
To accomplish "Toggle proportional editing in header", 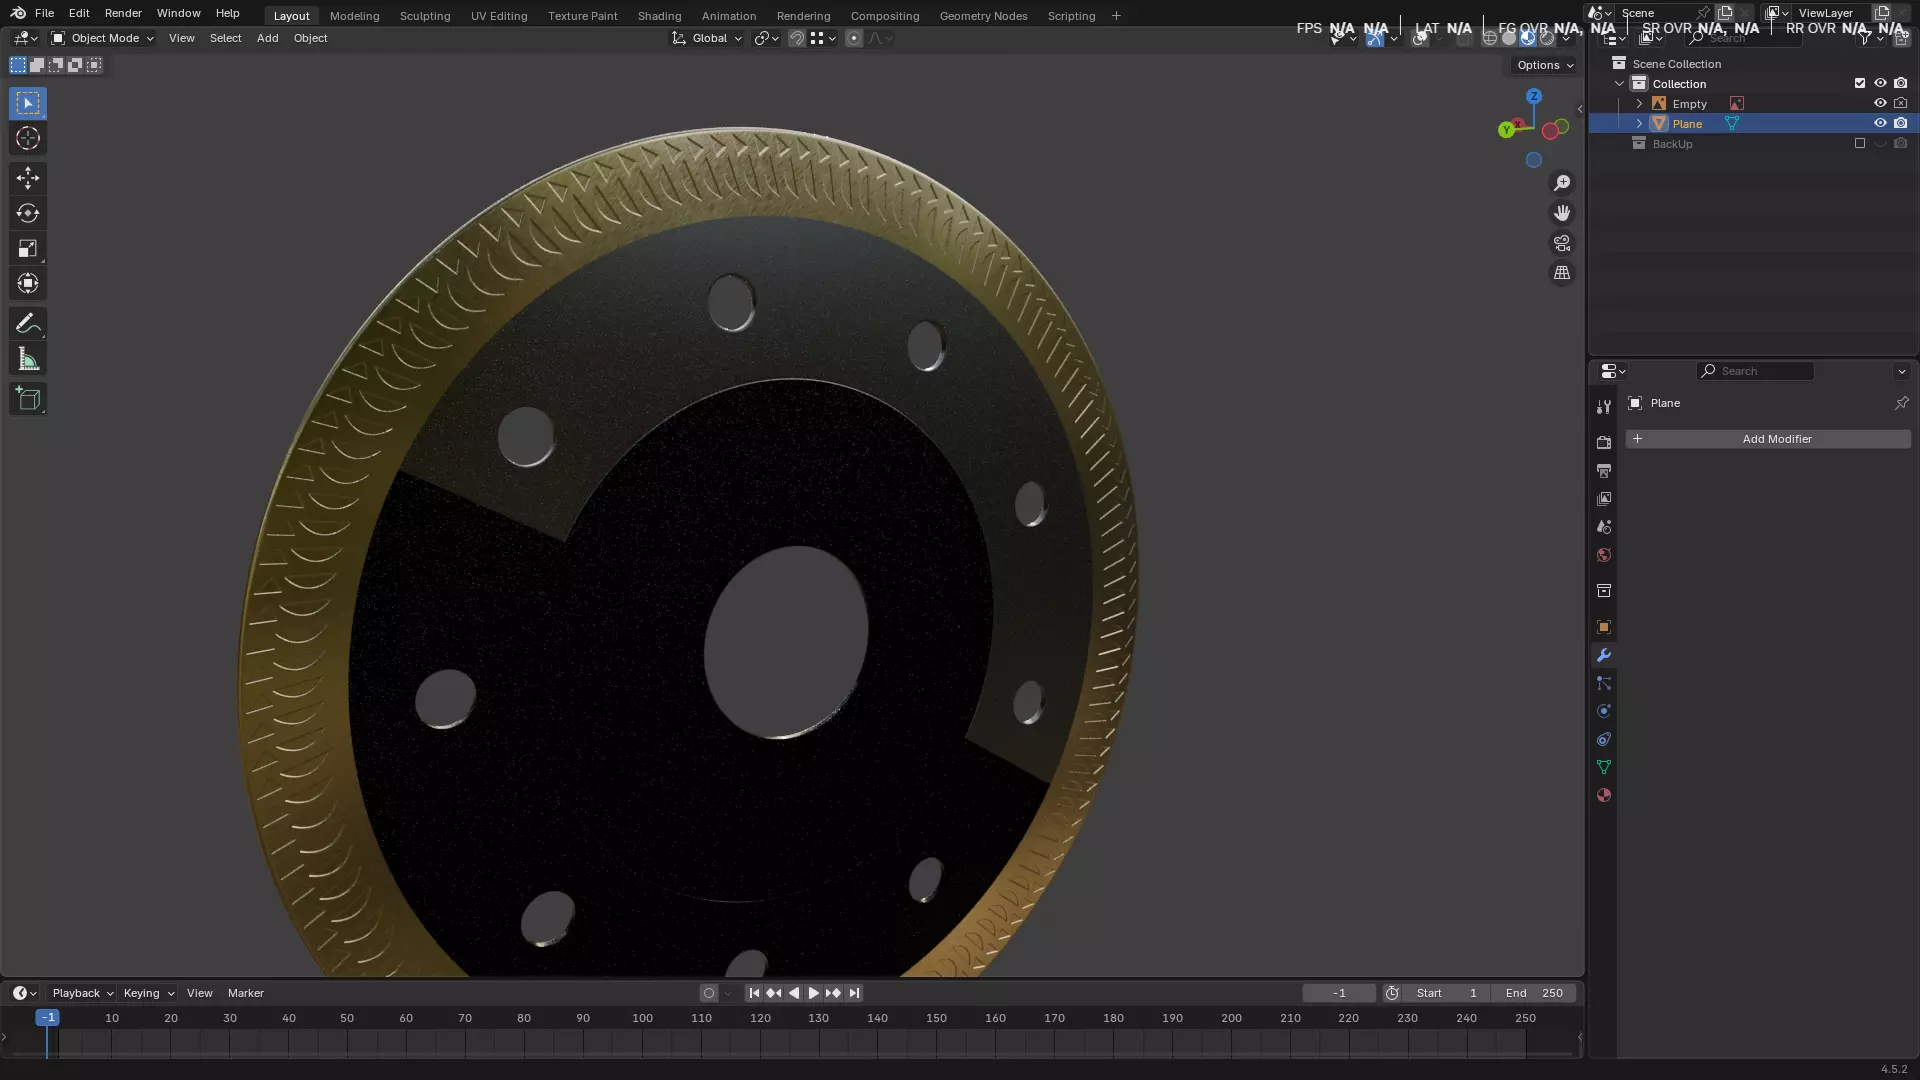I will click(x=854, y=38).
